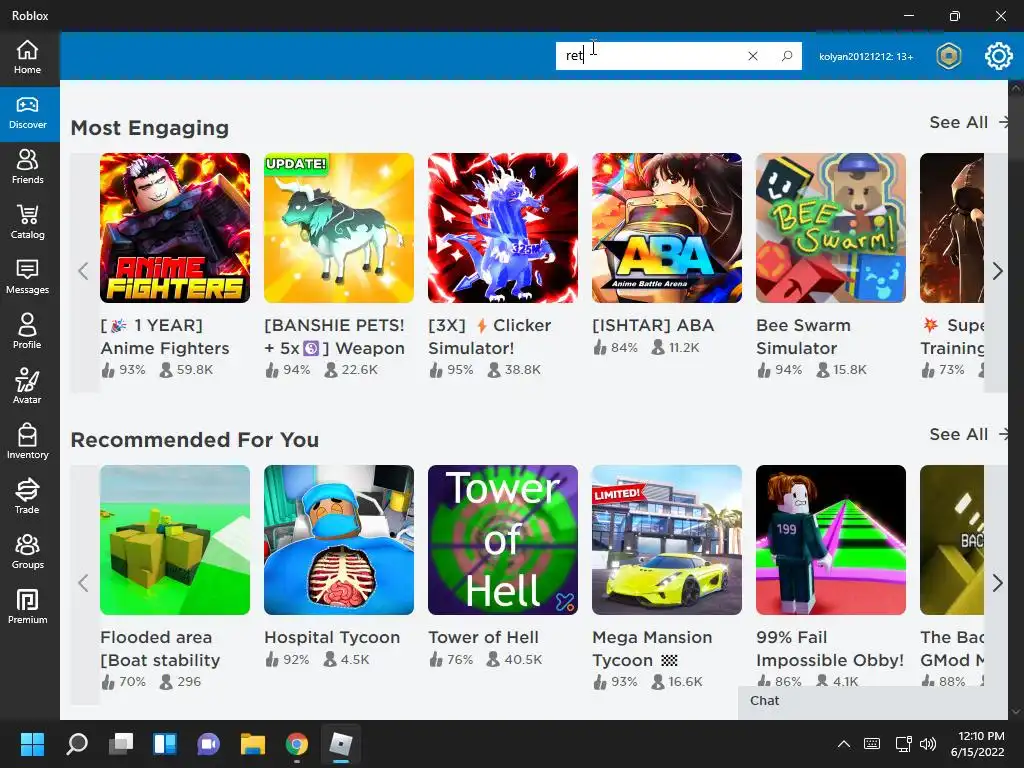Open the settings gear icon

[x=998, y=56]
